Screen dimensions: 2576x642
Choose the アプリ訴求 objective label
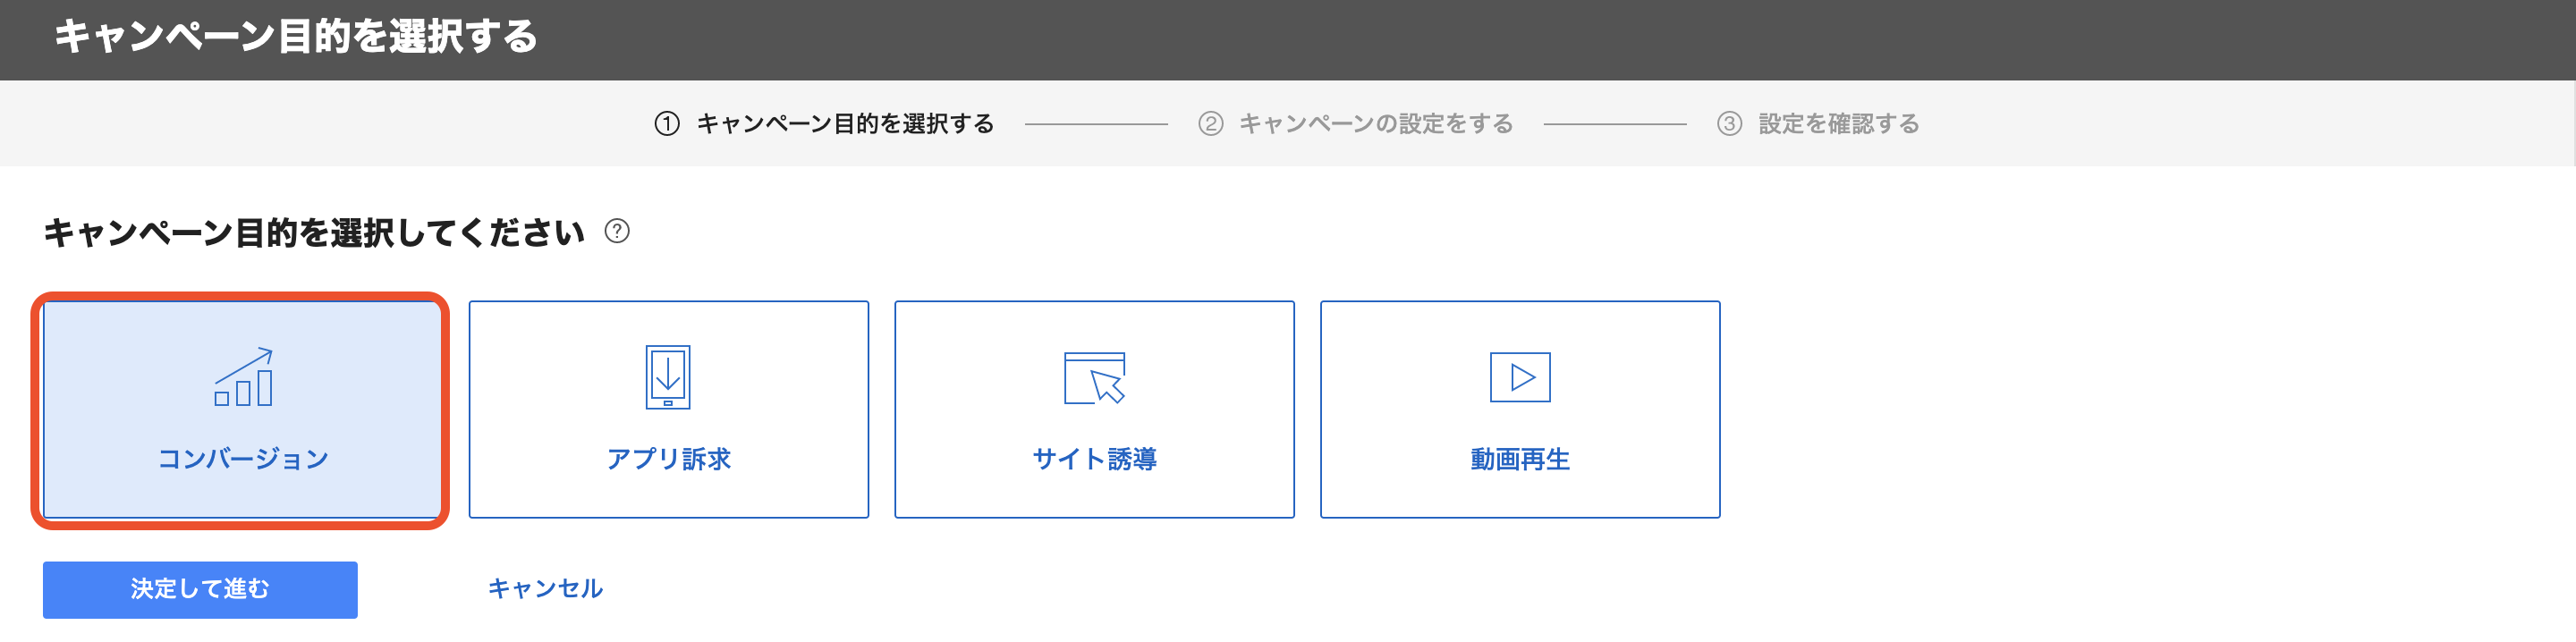668,459
